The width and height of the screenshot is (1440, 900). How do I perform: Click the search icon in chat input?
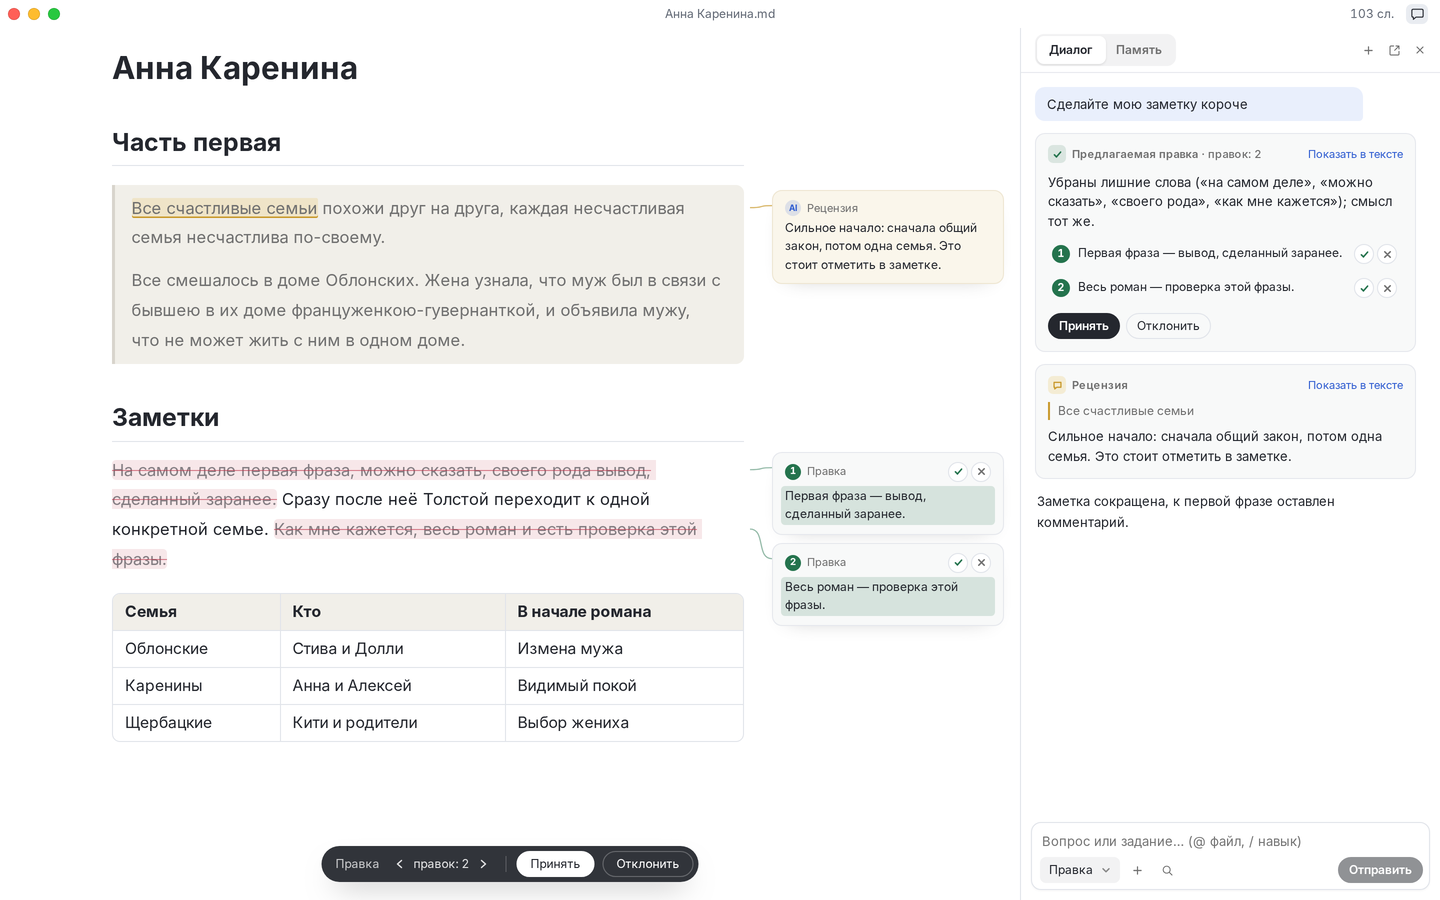pos(1167,870)
